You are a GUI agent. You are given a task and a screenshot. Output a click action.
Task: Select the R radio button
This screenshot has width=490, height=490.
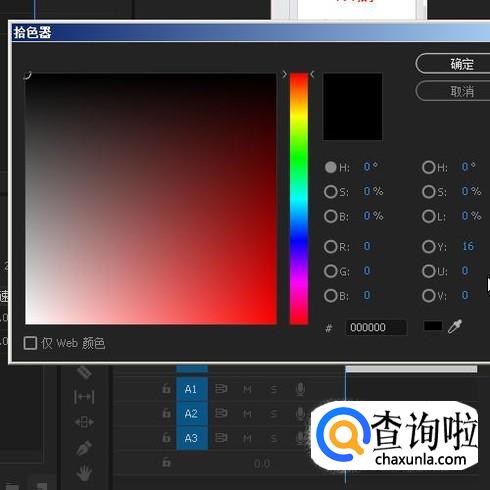click(331, 247)
